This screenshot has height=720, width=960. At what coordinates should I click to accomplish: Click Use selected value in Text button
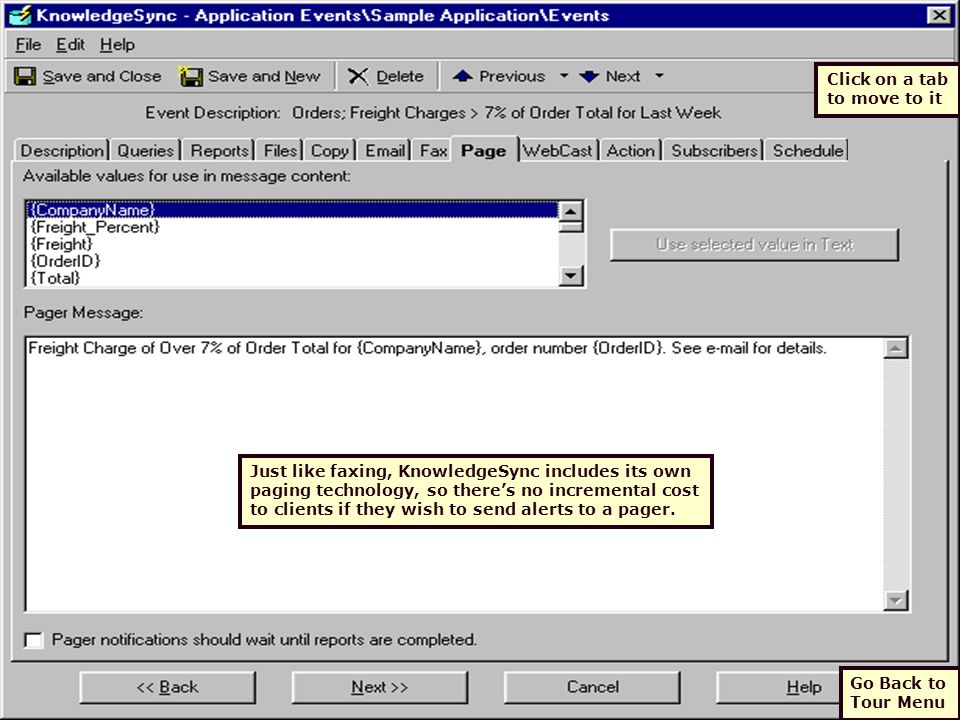(754, 245)
